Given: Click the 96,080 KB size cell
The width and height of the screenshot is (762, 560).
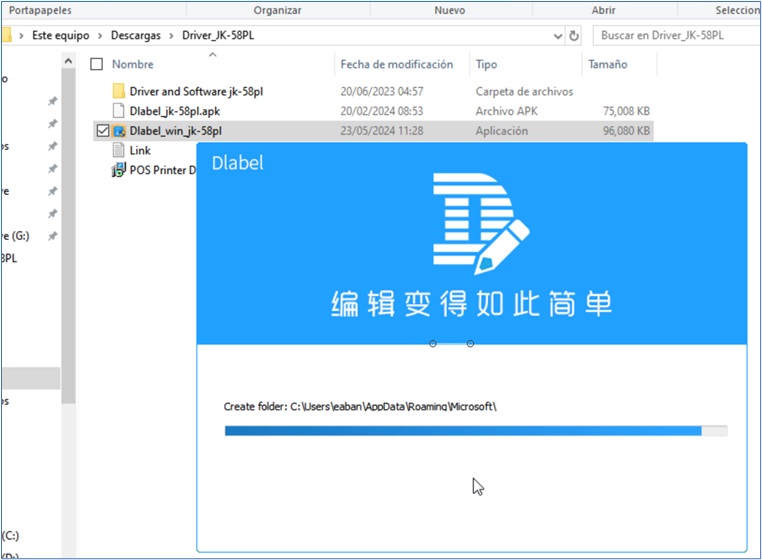Looking at the screenshot, I should [626, 131].
